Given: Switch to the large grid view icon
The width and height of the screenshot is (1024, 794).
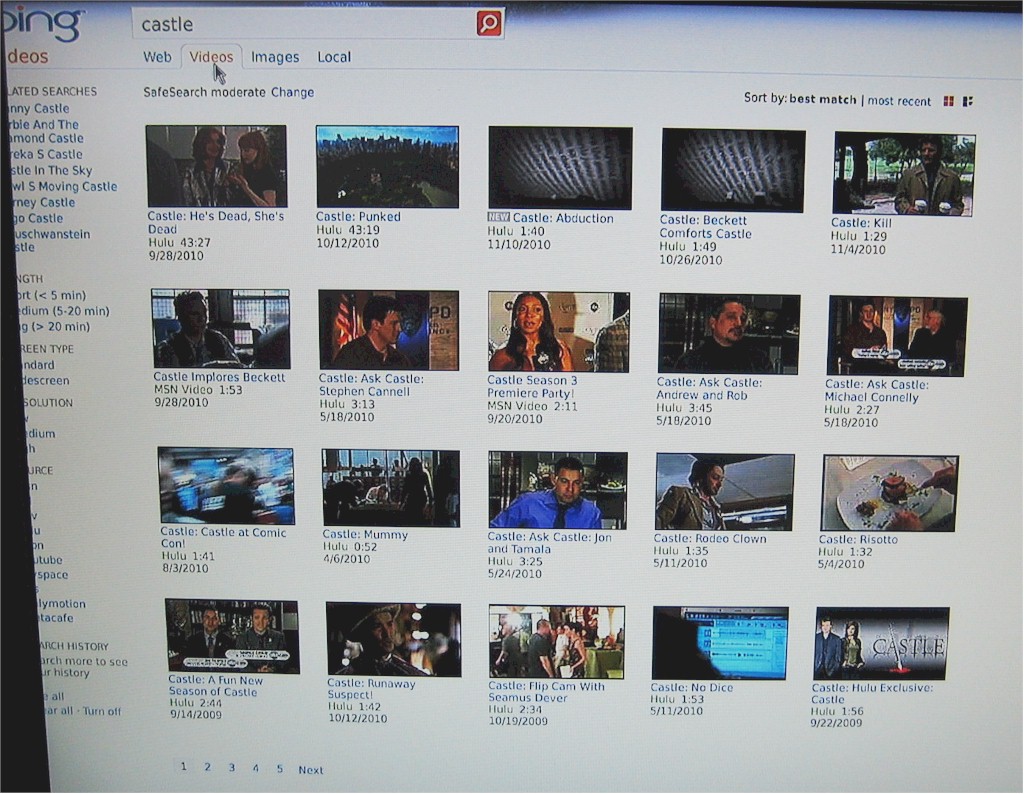Looking at the screenshot, I should click(x=948, y=101).
